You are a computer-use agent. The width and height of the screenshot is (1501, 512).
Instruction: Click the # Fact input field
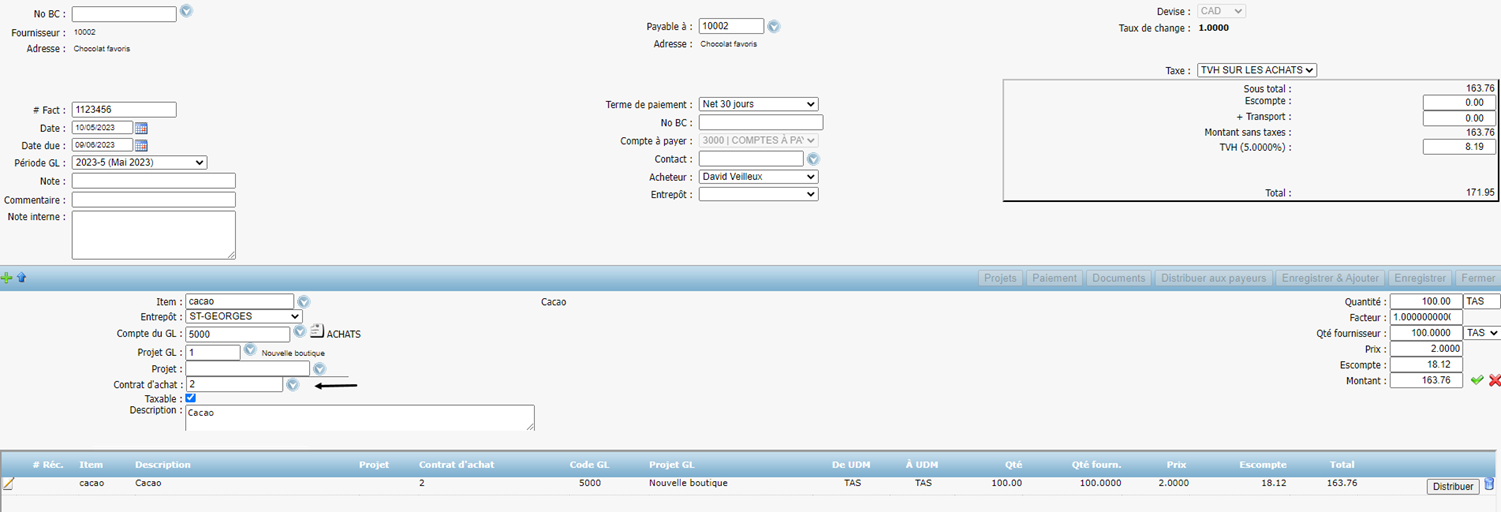pyautogui.click(x=124, y=110)
